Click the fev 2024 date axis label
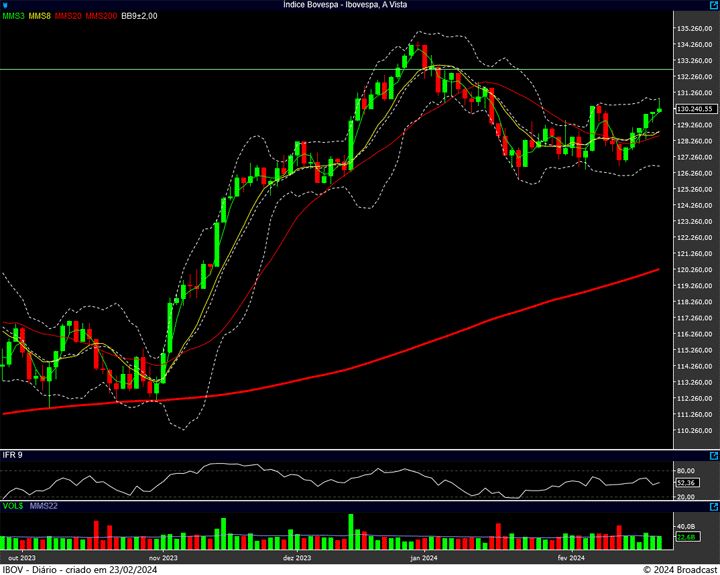 coord(570,557)
